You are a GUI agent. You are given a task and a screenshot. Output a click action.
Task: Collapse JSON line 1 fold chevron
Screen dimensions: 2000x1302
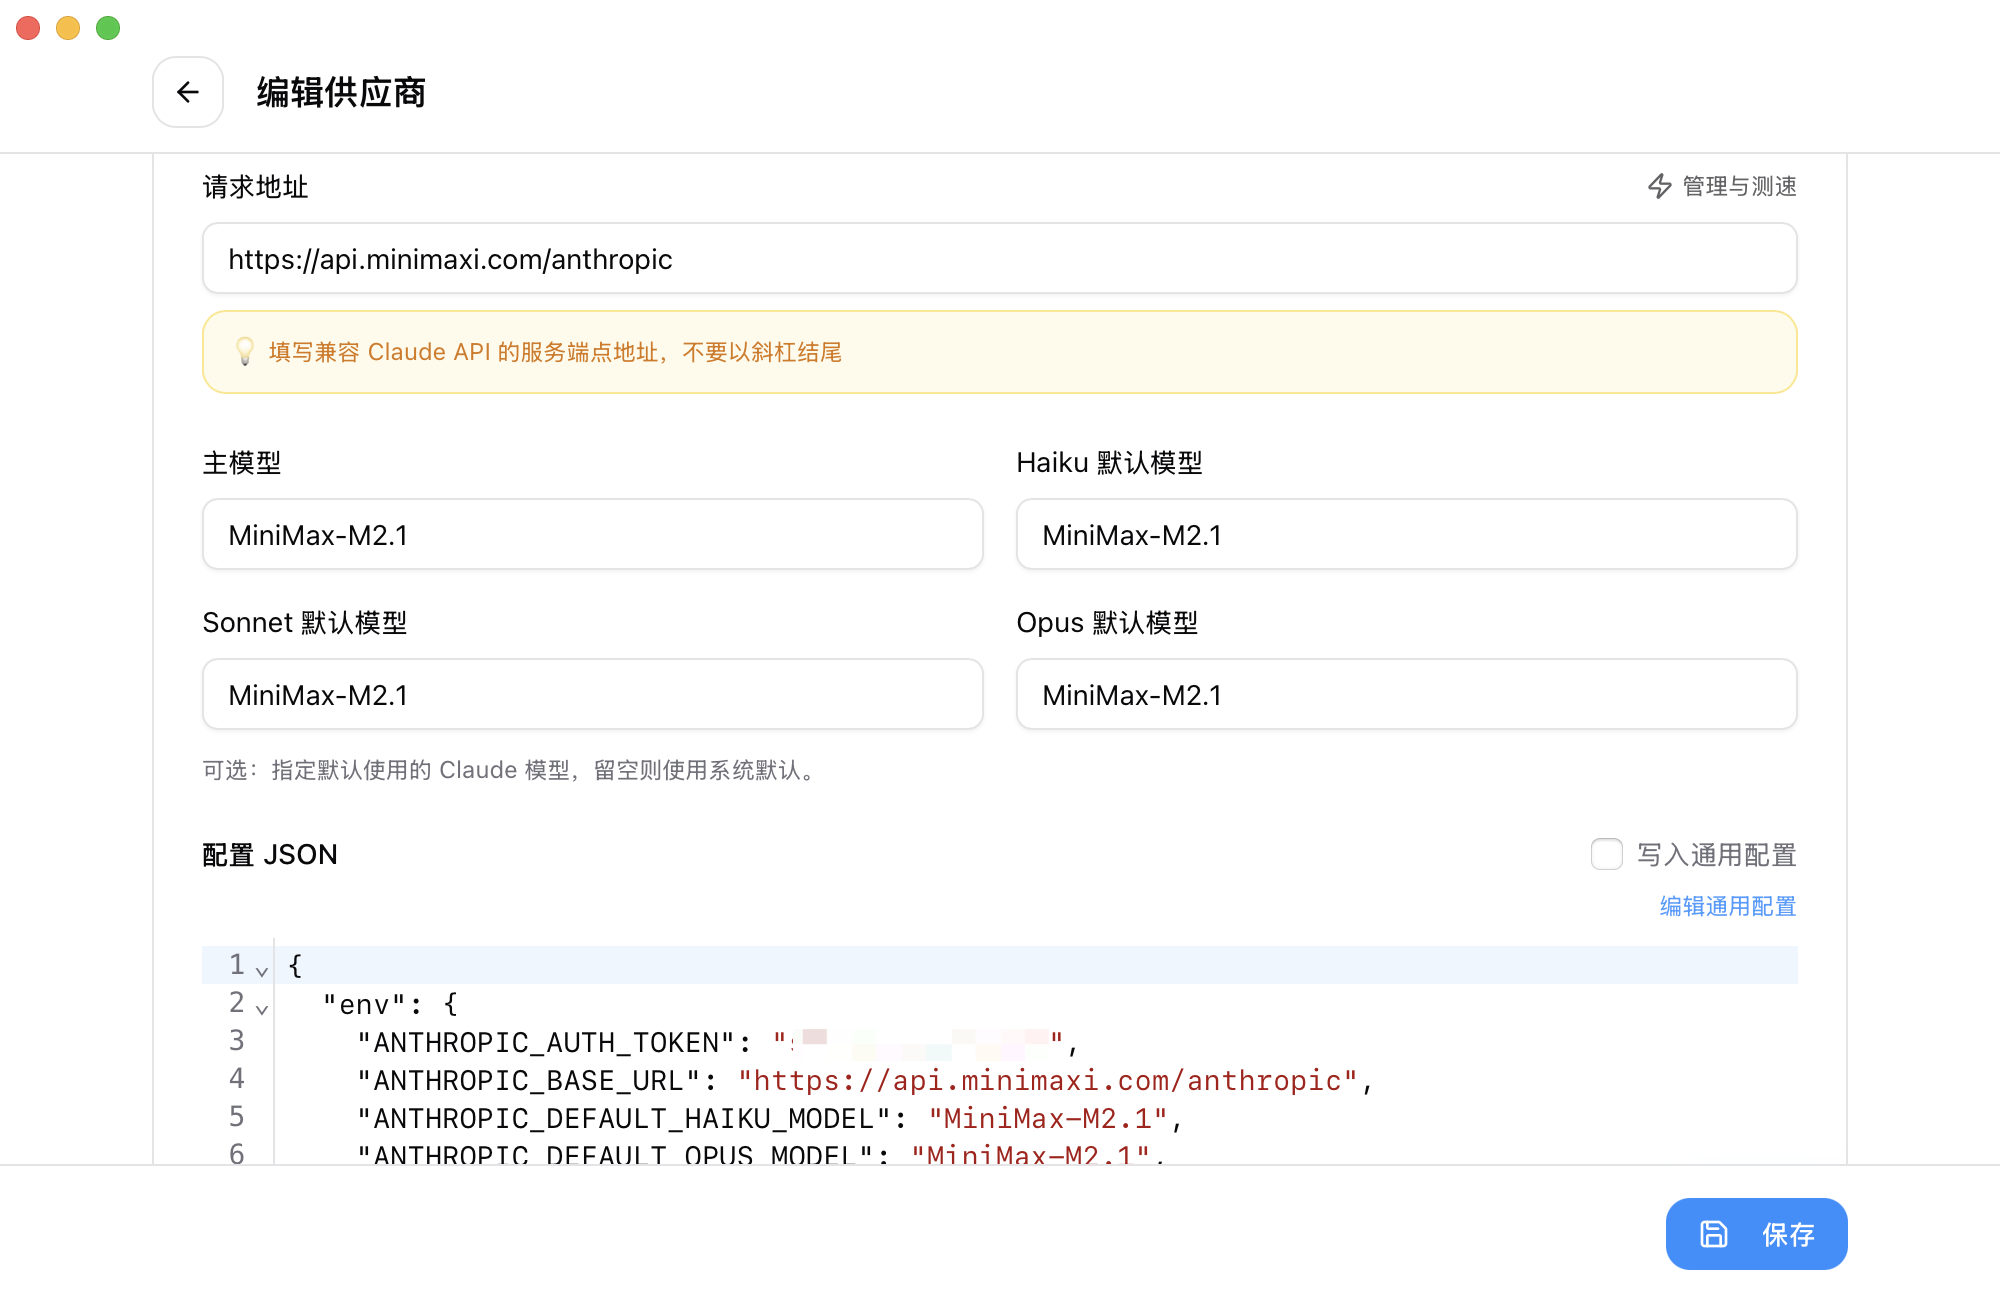coord(262,971)
